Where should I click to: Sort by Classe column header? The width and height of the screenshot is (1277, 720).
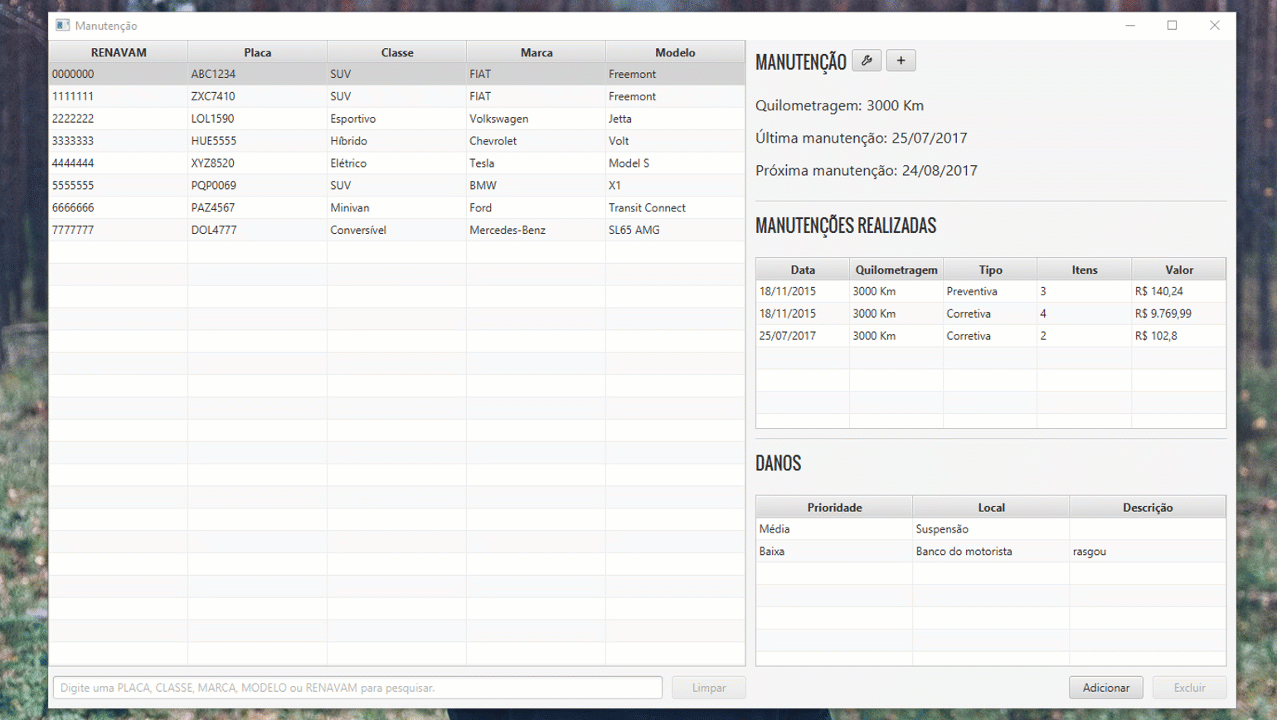(x=397, y=53)
